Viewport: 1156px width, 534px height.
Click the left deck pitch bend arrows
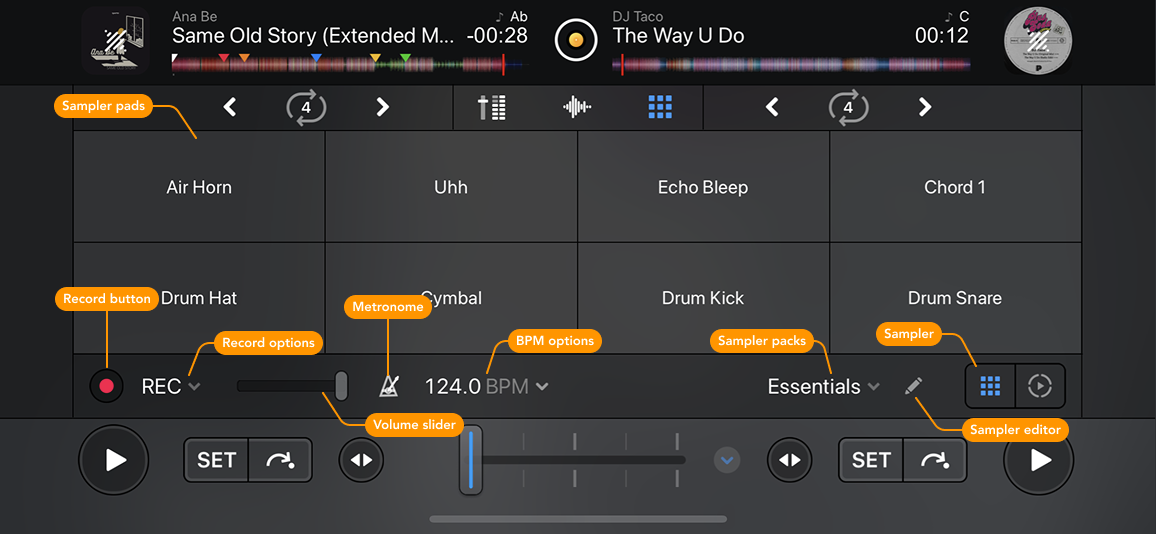(361, 460)
